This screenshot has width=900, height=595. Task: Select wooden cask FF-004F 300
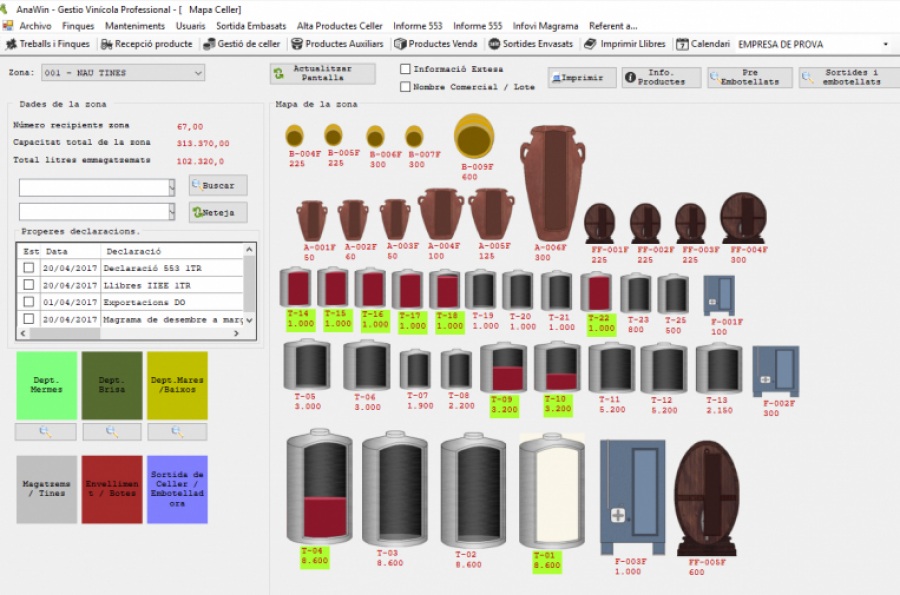(x=743, y=218)
